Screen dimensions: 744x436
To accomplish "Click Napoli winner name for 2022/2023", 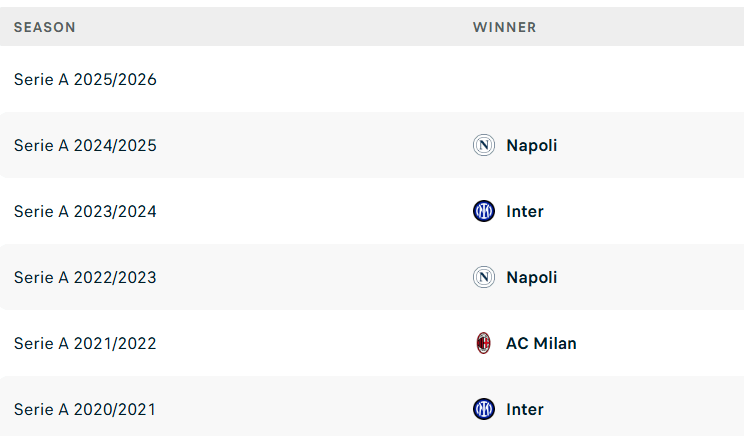I will pyautogui.click(x=531, y=277).
